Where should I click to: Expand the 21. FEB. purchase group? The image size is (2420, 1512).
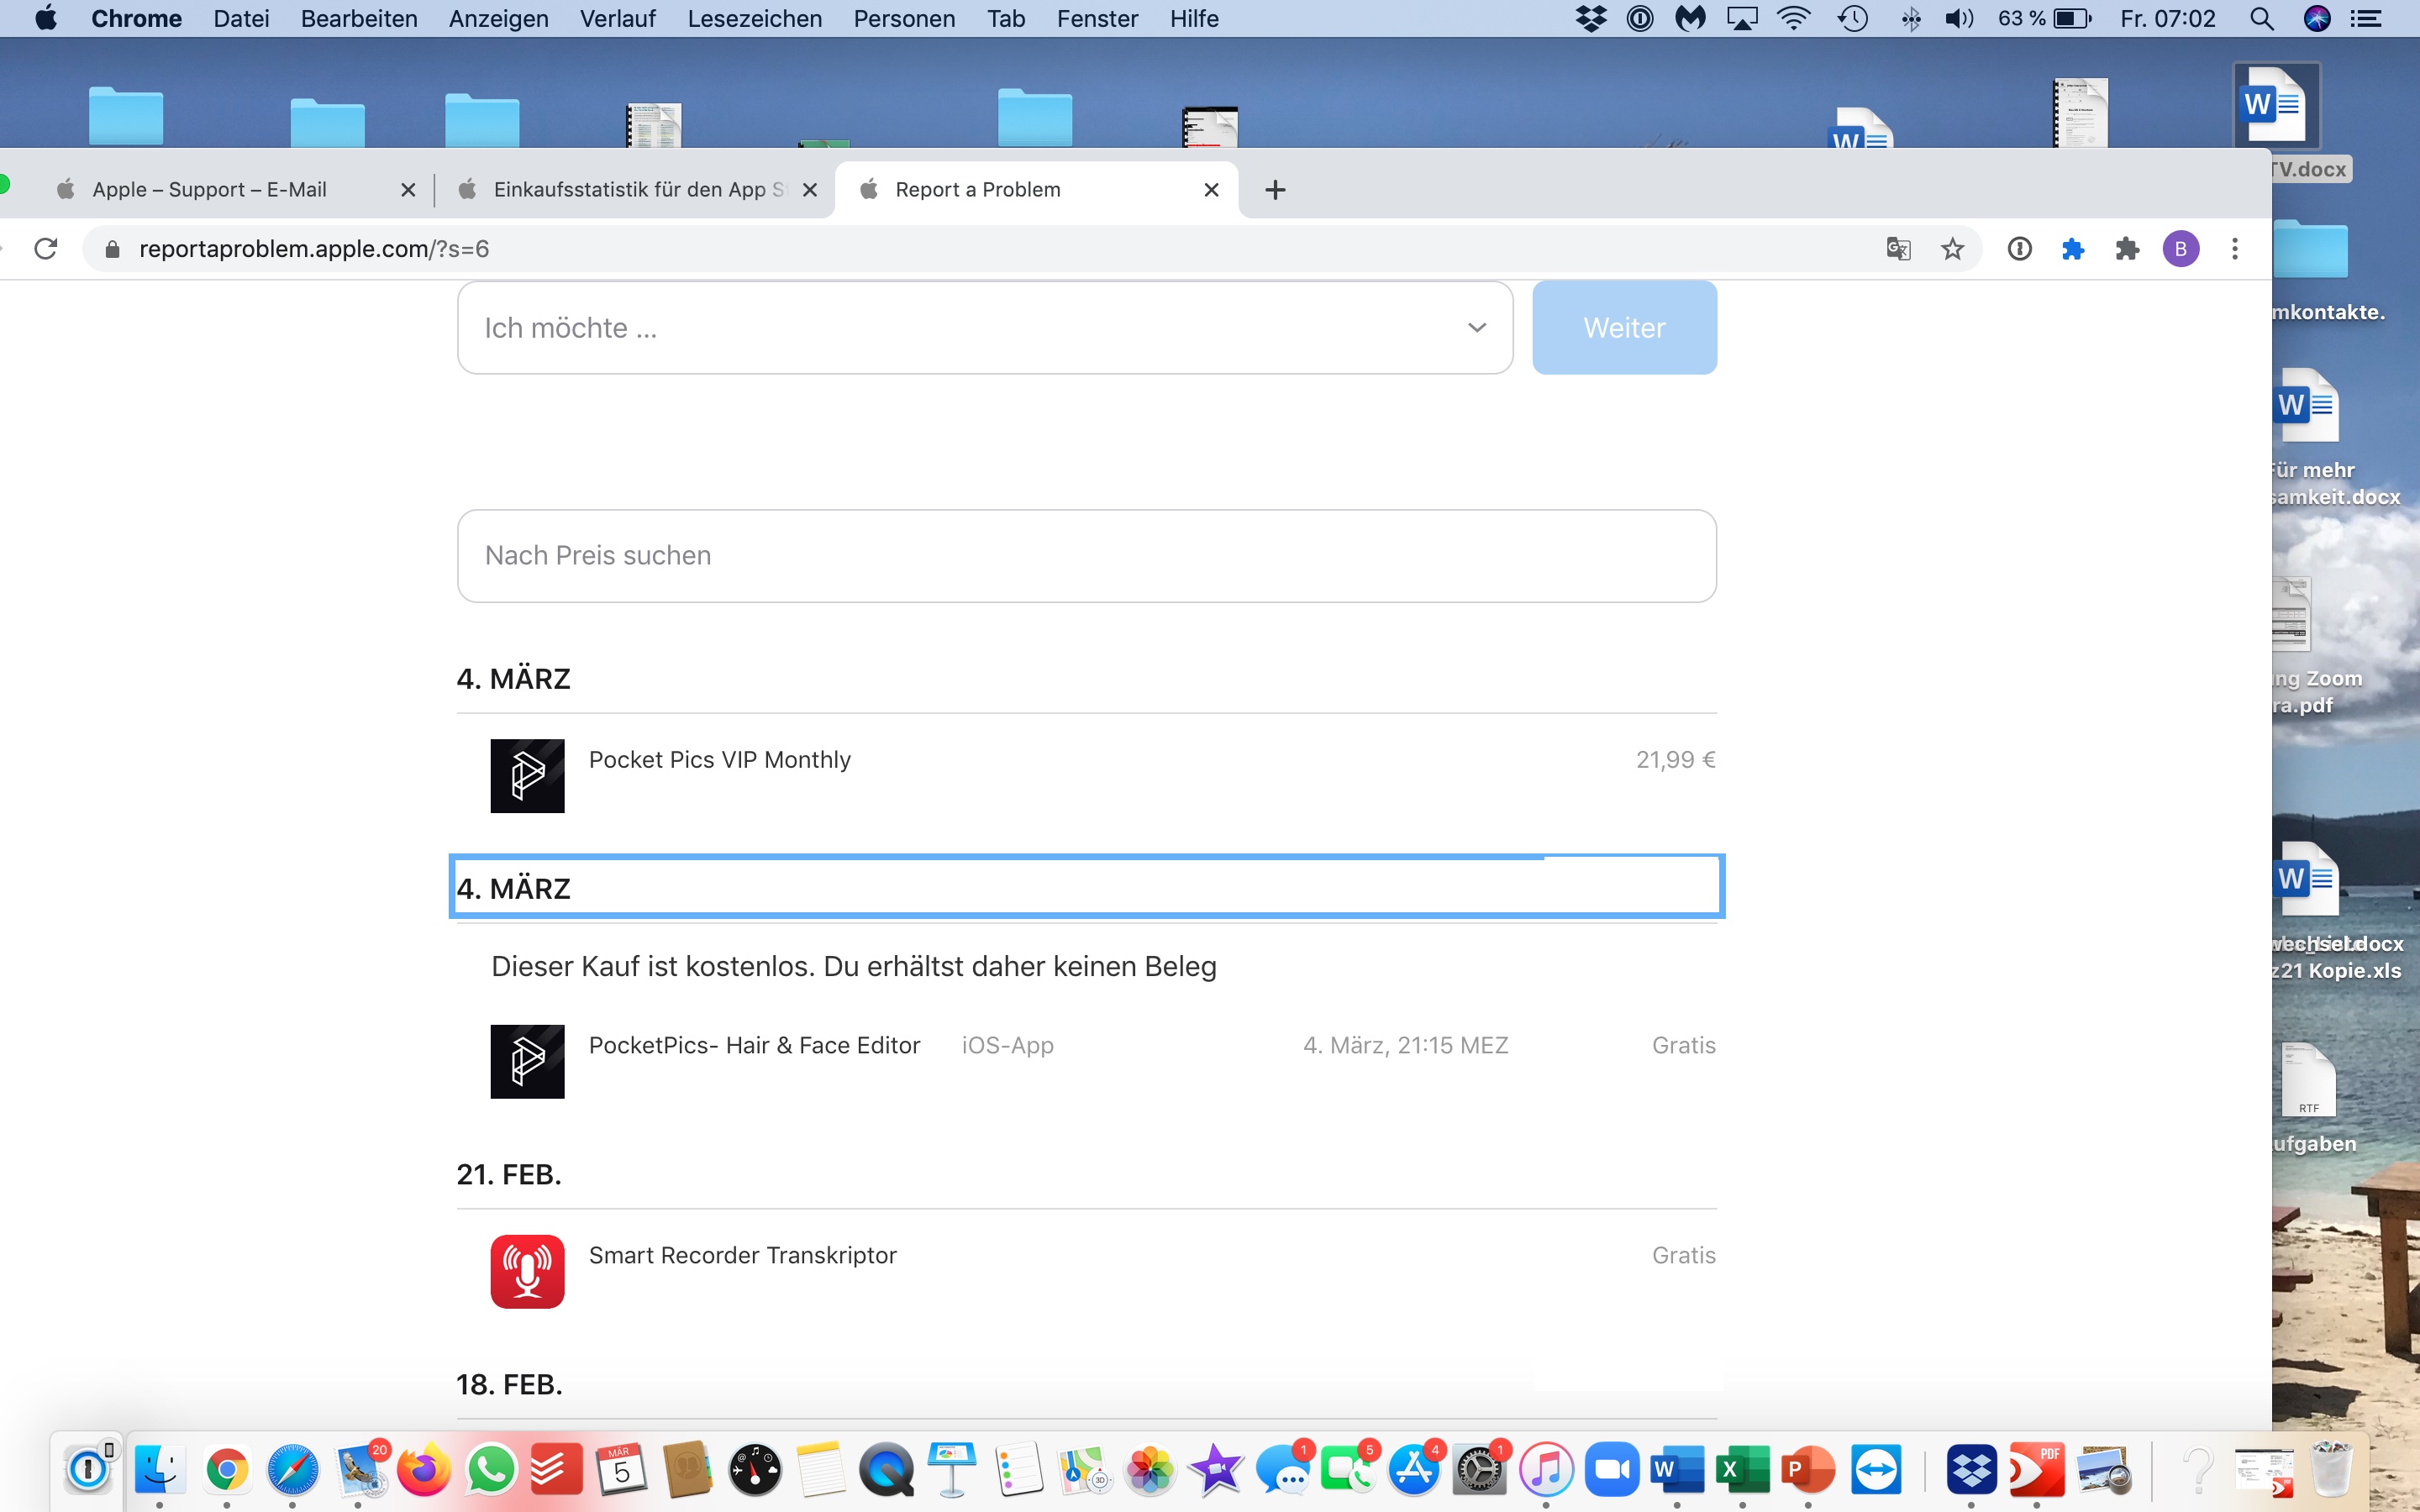(509, 1175)
